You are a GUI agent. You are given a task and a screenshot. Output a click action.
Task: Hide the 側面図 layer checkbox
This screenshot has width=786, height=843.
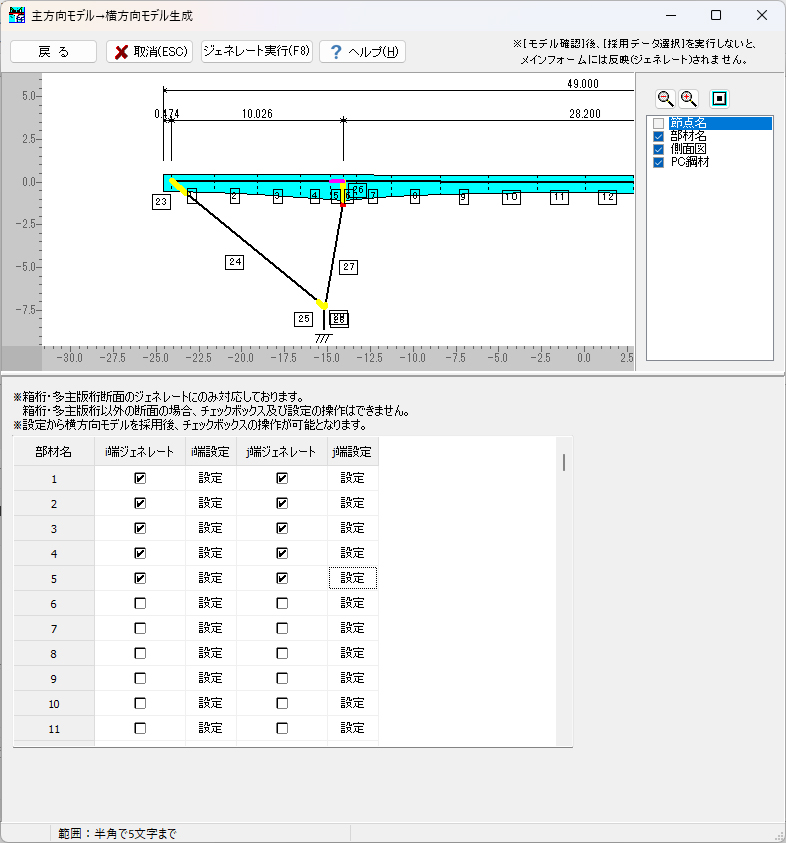[x=658, y=149]
